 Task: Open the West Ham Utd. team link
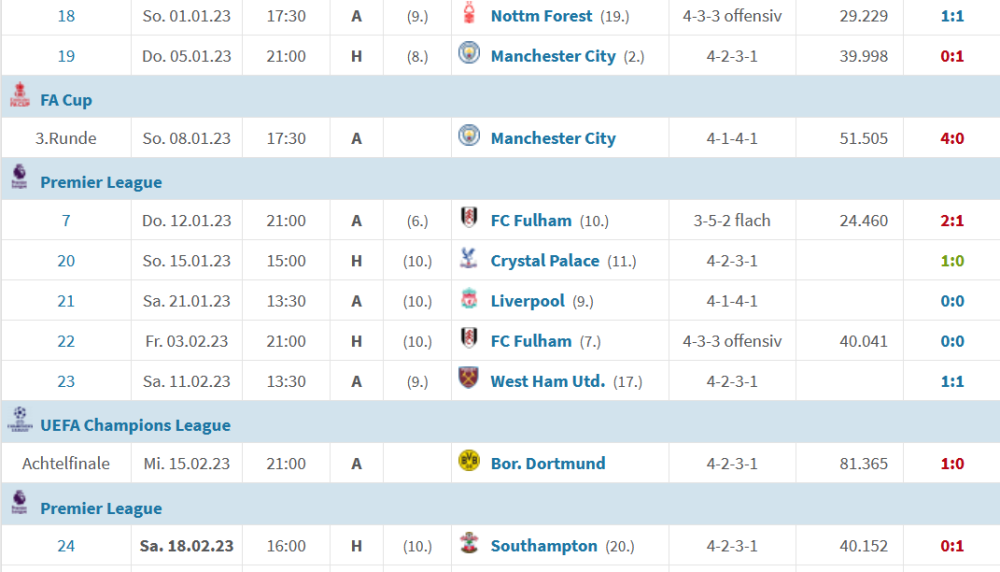[x=547, y=381]
